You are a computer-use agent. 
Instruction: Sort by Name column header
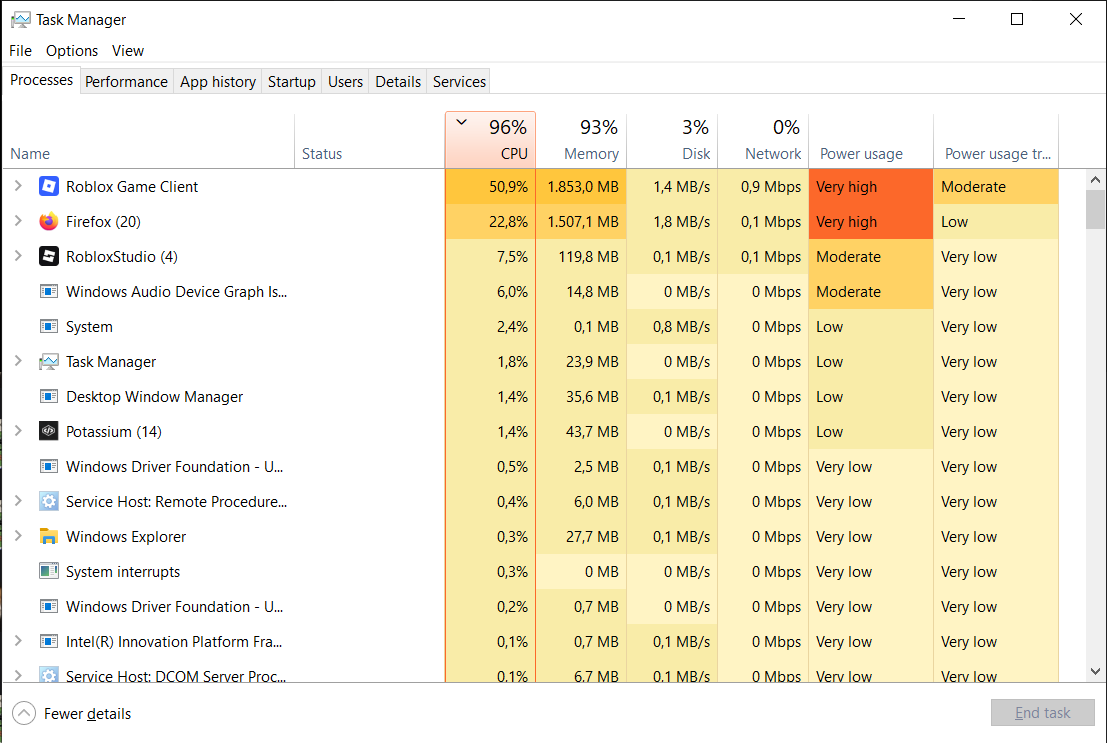(x=148, y=141)
